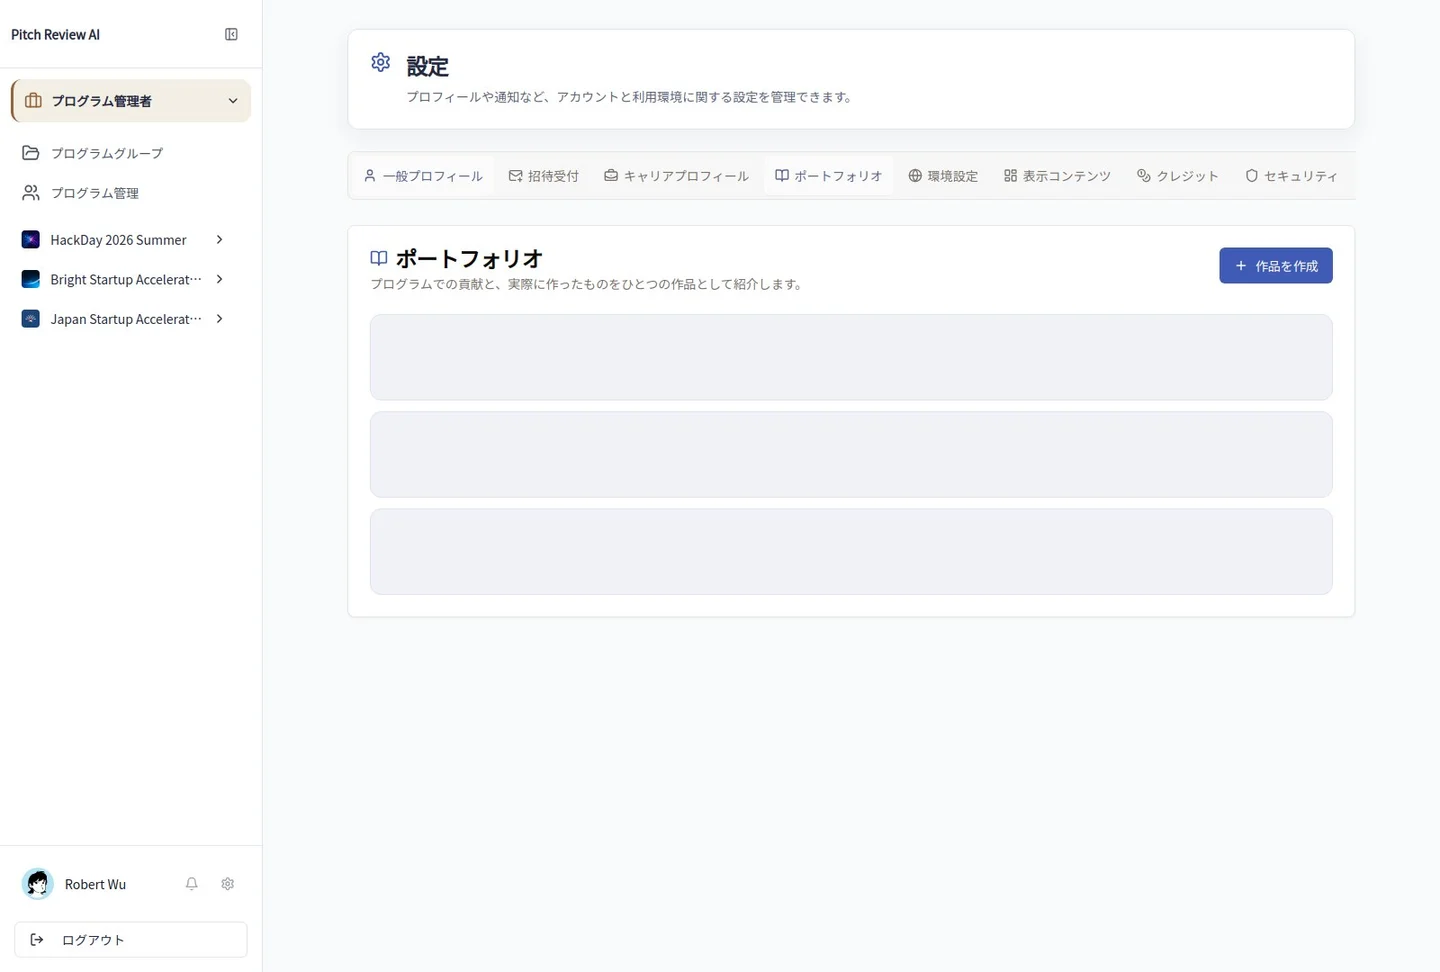Open notifications bell icon

[192, 884]
